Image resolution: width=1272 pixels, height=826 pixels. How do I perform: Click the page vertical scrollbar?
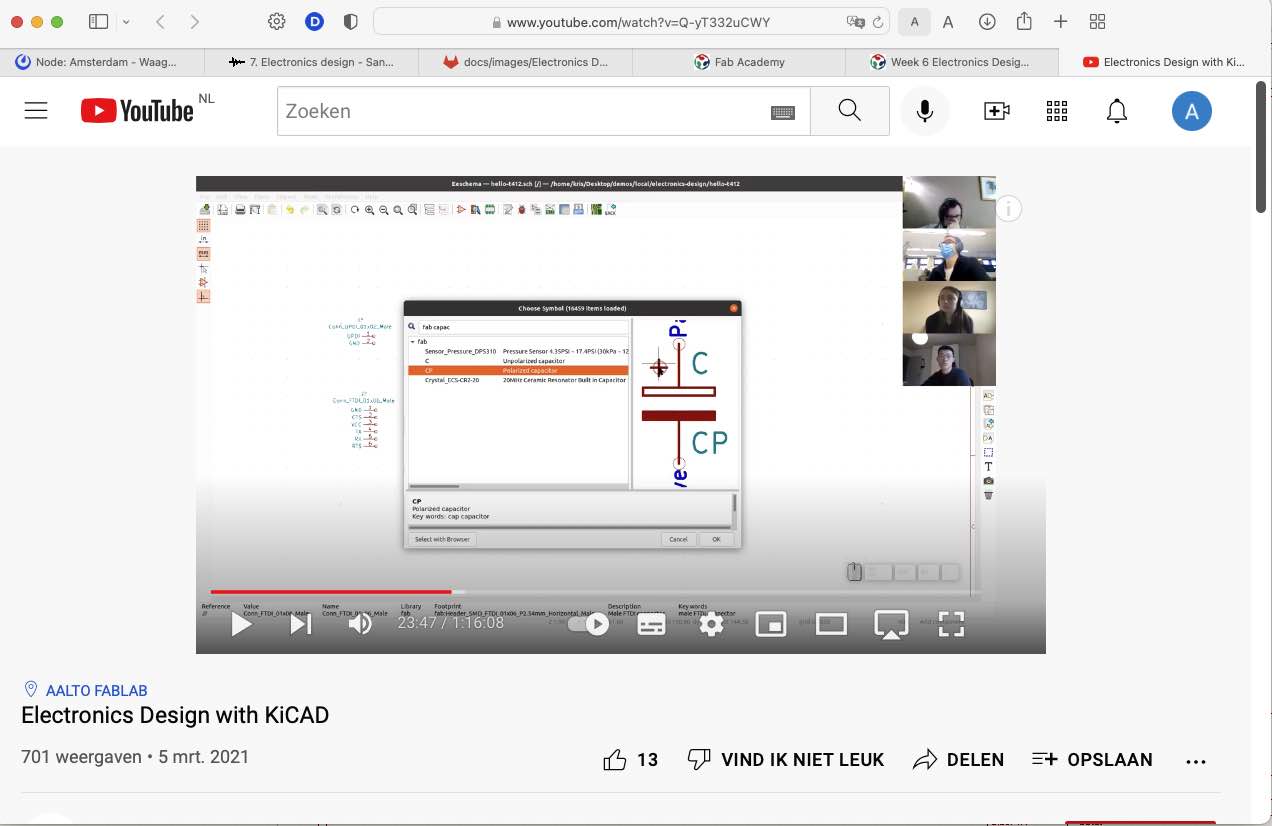coord(1262,147)
